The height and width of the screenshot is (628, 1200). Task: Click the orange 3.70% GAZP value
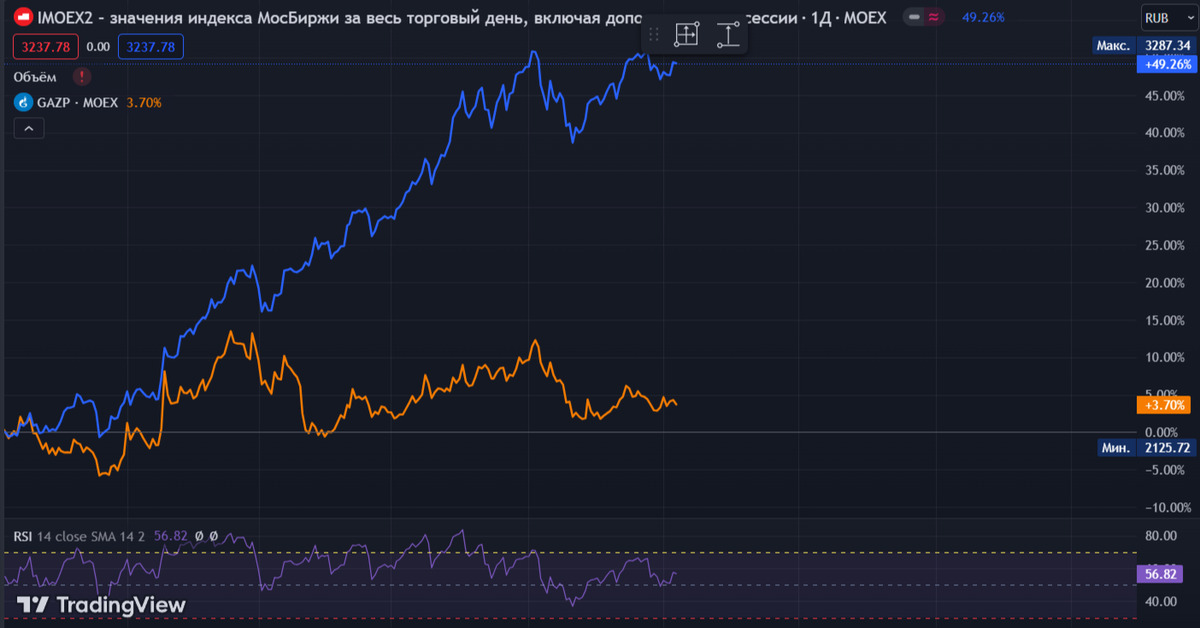point(144,102)
